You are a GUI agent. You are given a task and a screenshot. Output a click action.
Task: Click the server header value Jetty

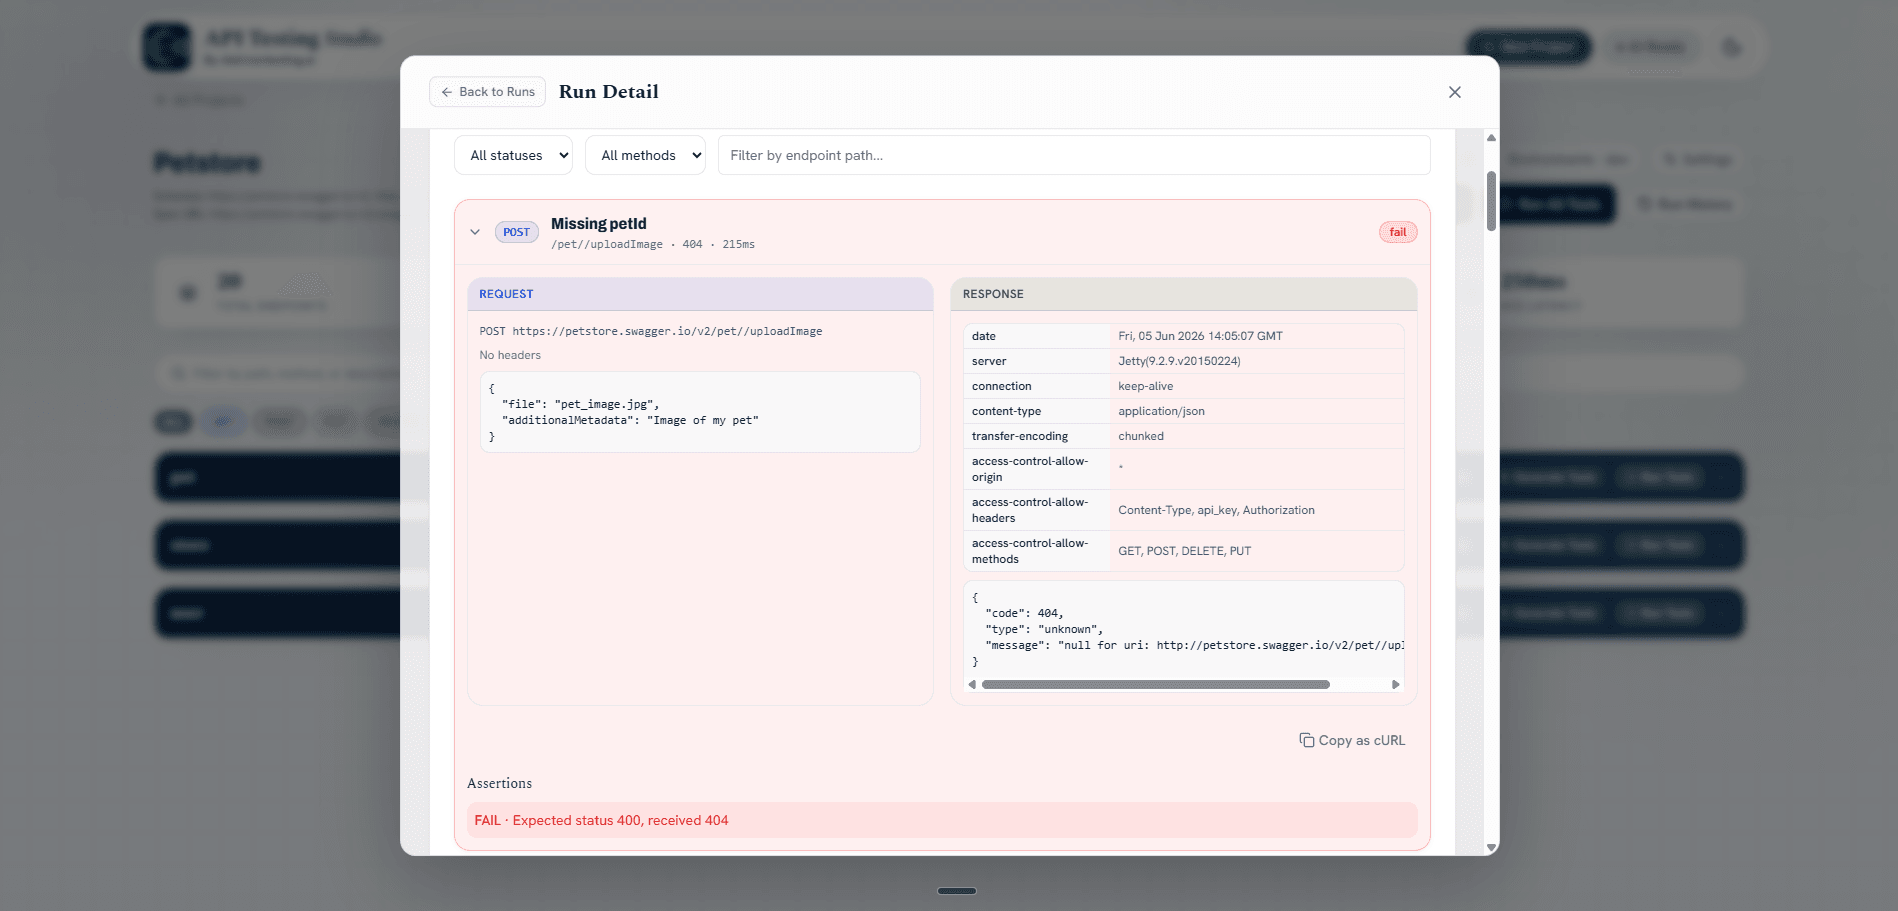(1179, 361)
